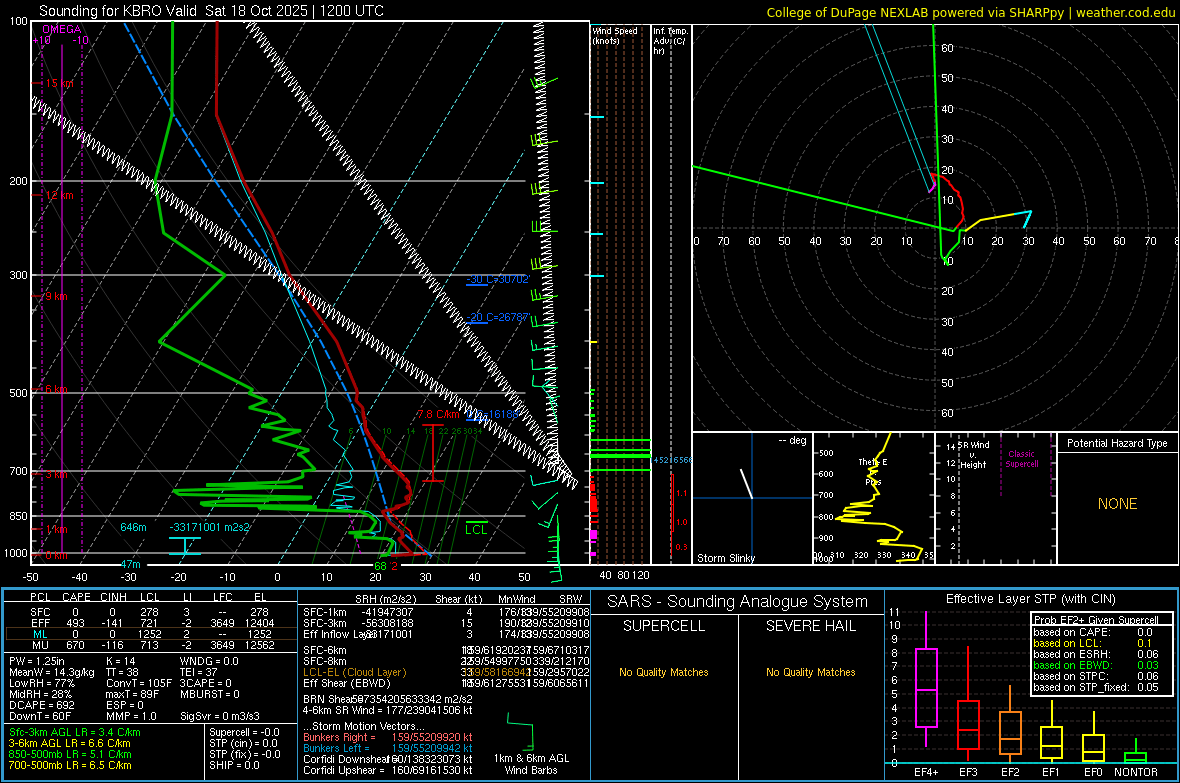
Task: Select the Sfc-3km AGL LR entry
Action: pyautogui.click(x=75, y=732)
